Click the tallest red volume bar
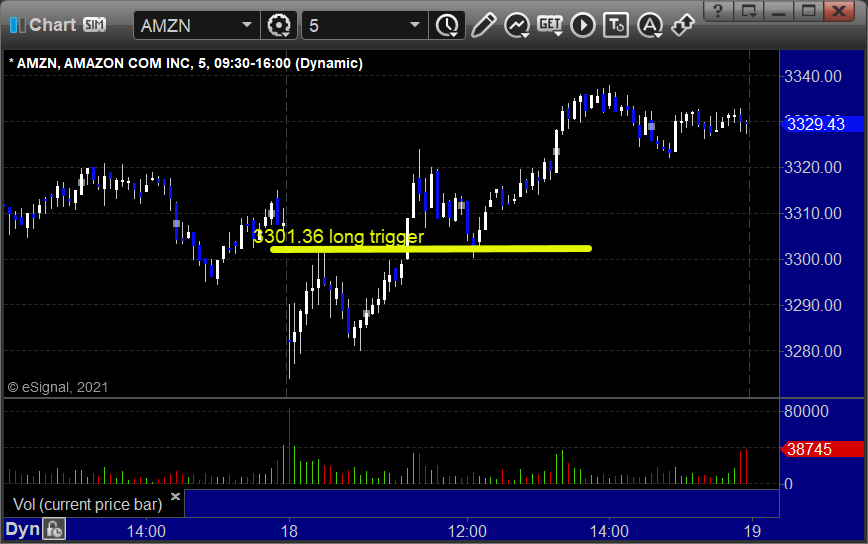The image size is (868, 544). [x=289, y=446]
